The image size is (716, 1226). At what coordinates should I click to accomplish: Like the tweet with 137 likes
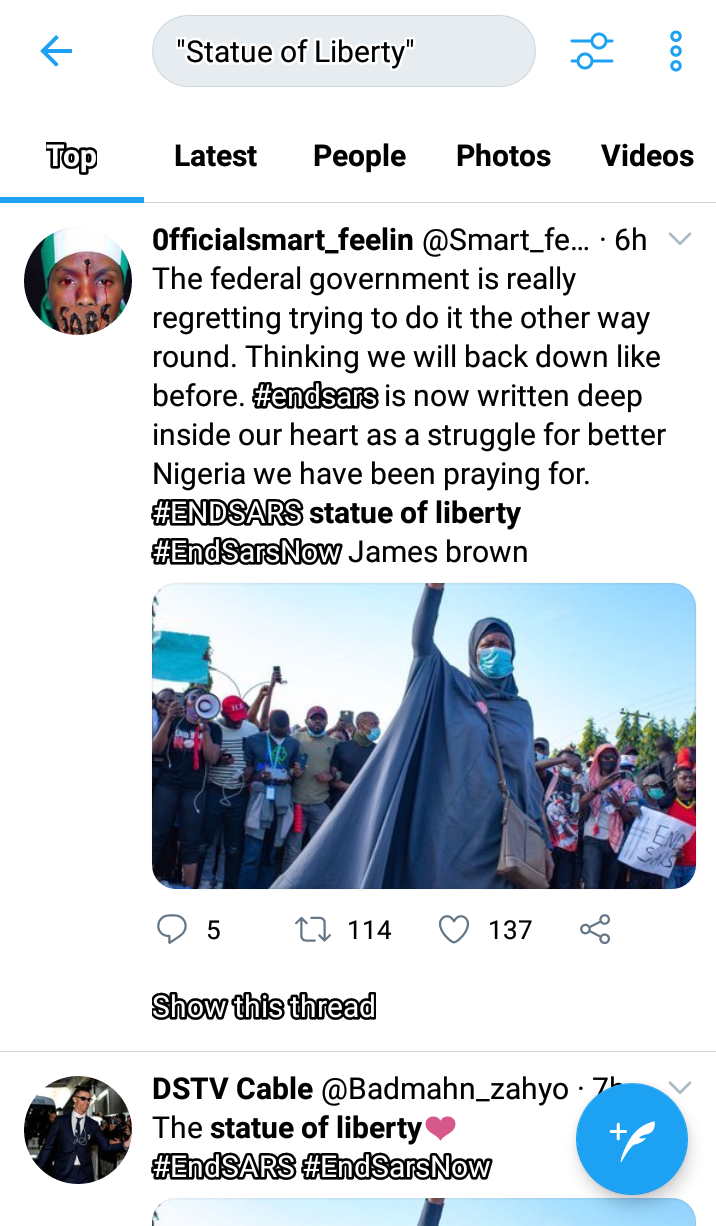[x=454, y=930]
